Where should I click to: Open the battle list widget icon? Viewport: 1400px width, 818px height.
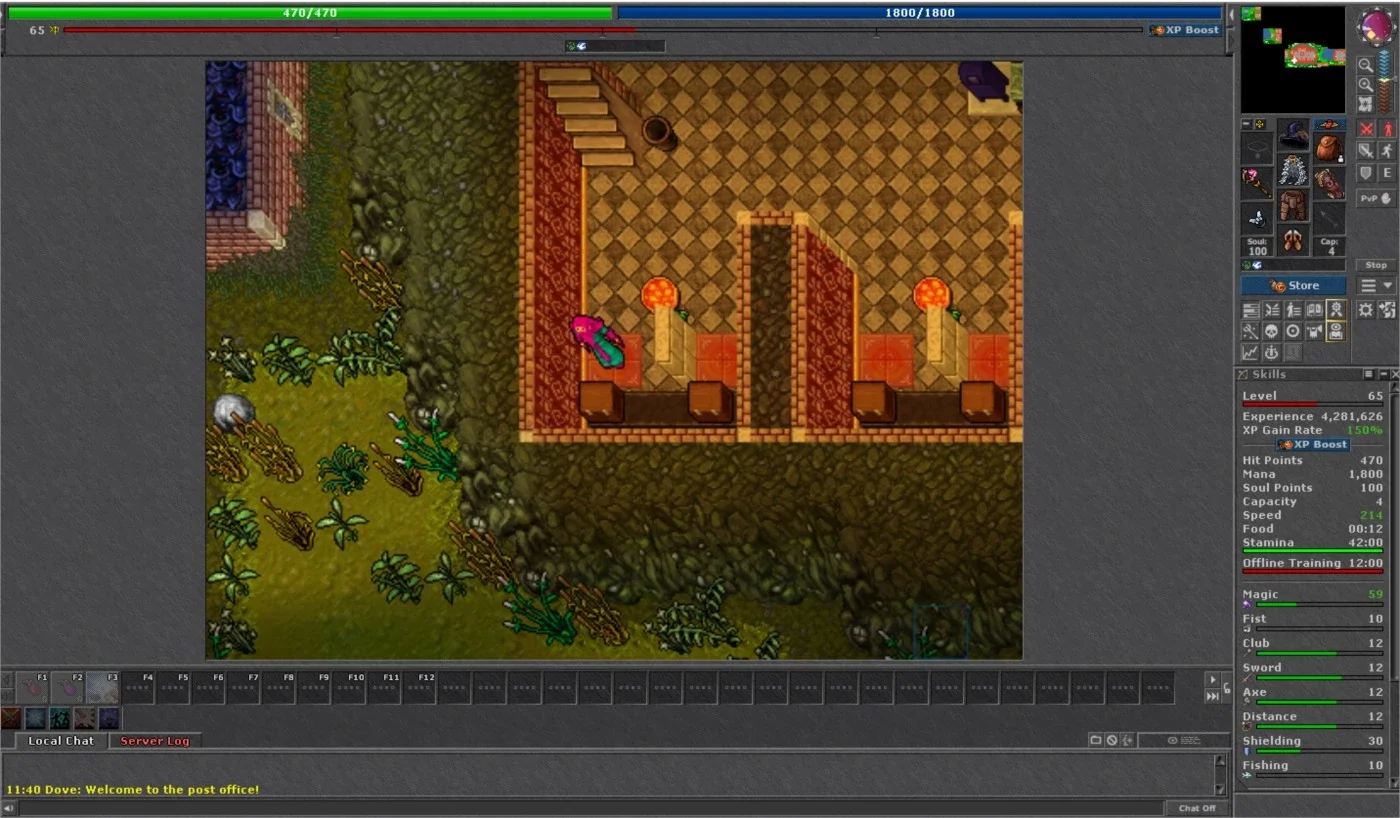pos(1272,310)
